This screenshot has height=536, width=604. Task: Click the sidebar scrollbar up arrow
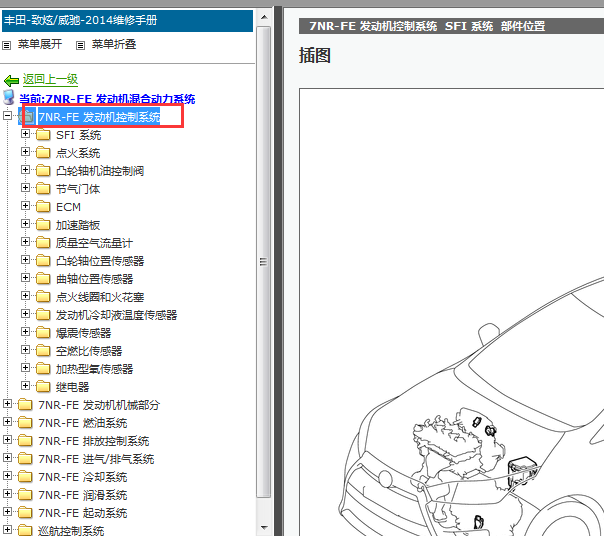[x=264, y=17]
